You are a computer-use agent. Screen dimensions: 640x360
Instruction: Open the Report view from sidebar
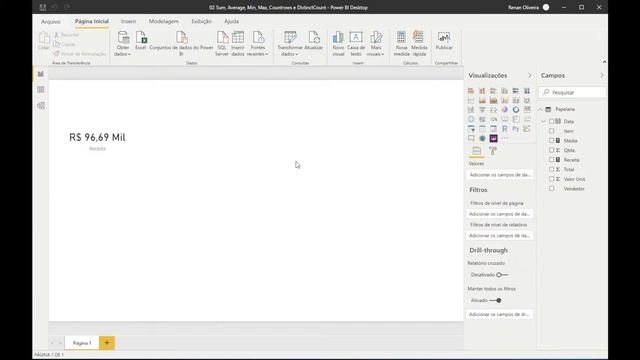(x=41, y=74)
